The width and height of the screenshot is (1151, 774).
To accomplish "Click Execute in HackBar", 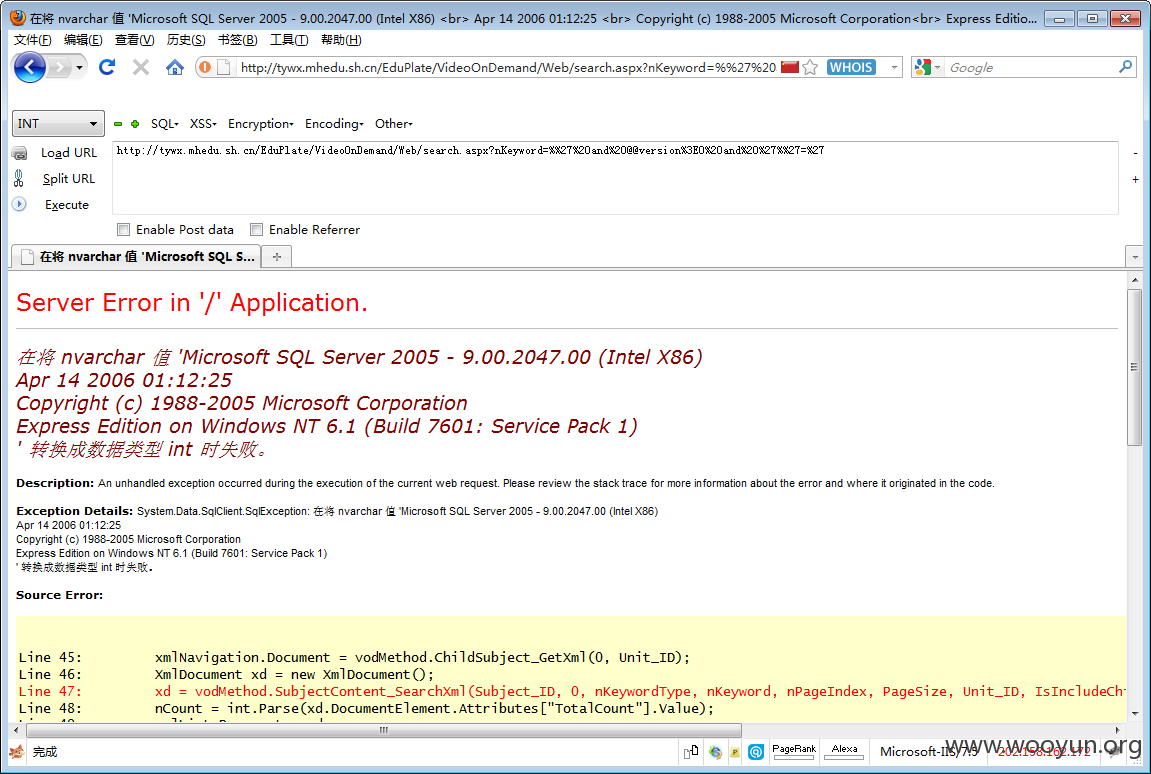I will [x=67, y=205].
